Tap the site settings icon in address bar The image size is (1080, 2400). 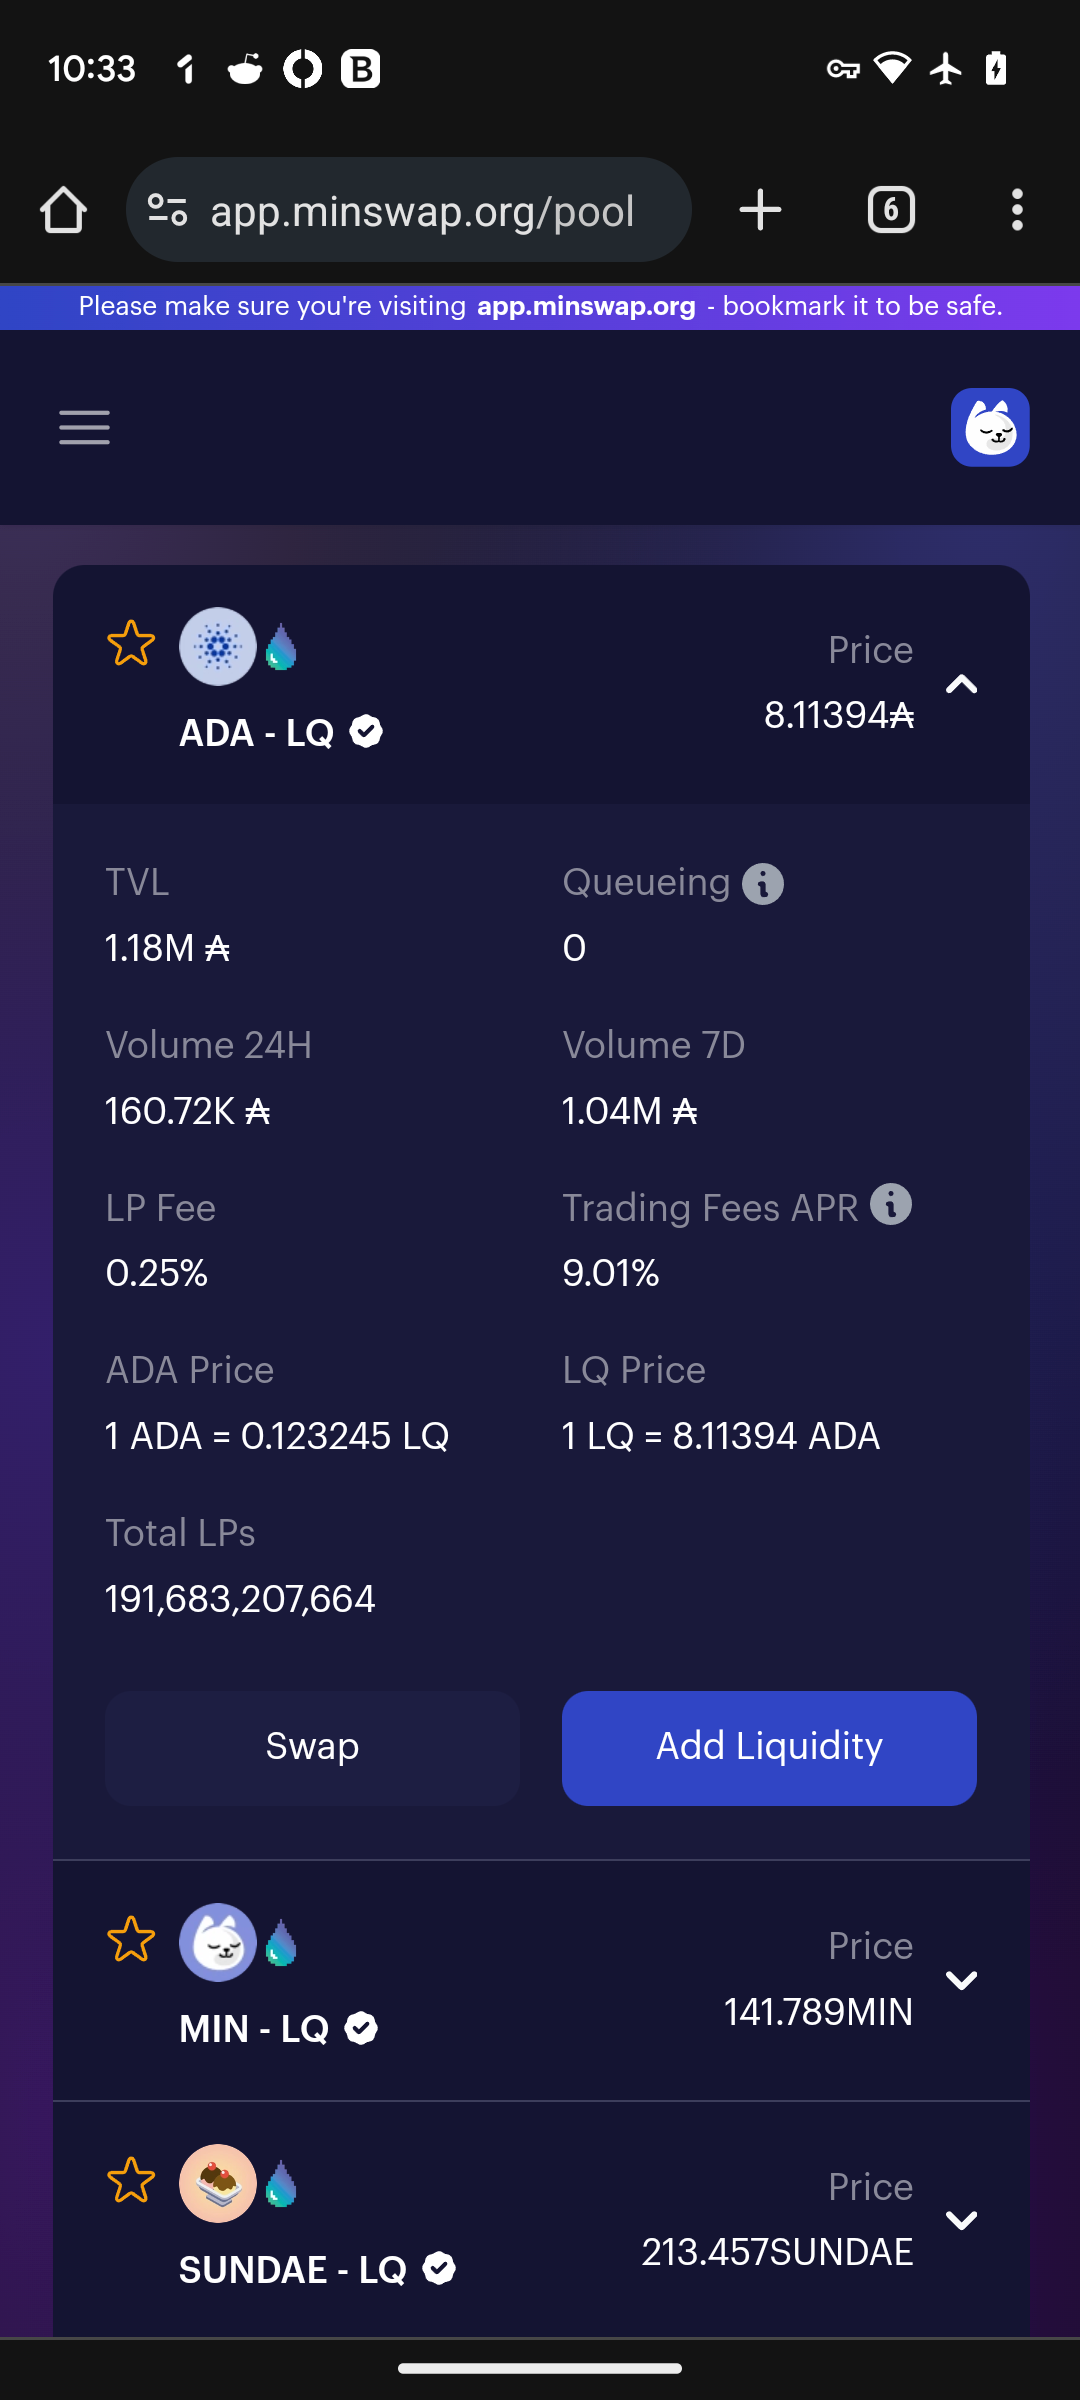click(x=167, y=210)
